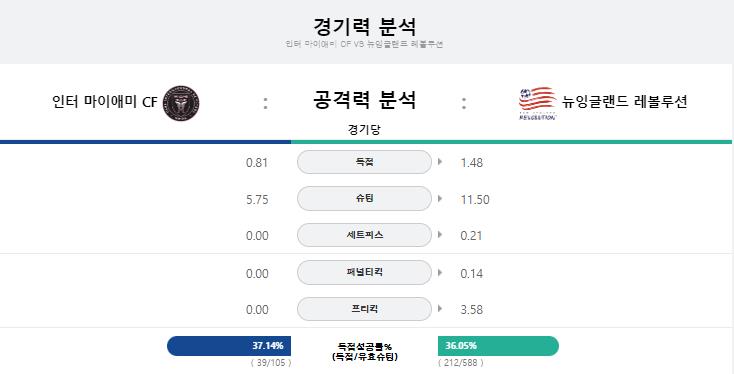The image size is (734, 374).
Task: Click the arrow beside 프리킥 button
Action: point(440,308)
